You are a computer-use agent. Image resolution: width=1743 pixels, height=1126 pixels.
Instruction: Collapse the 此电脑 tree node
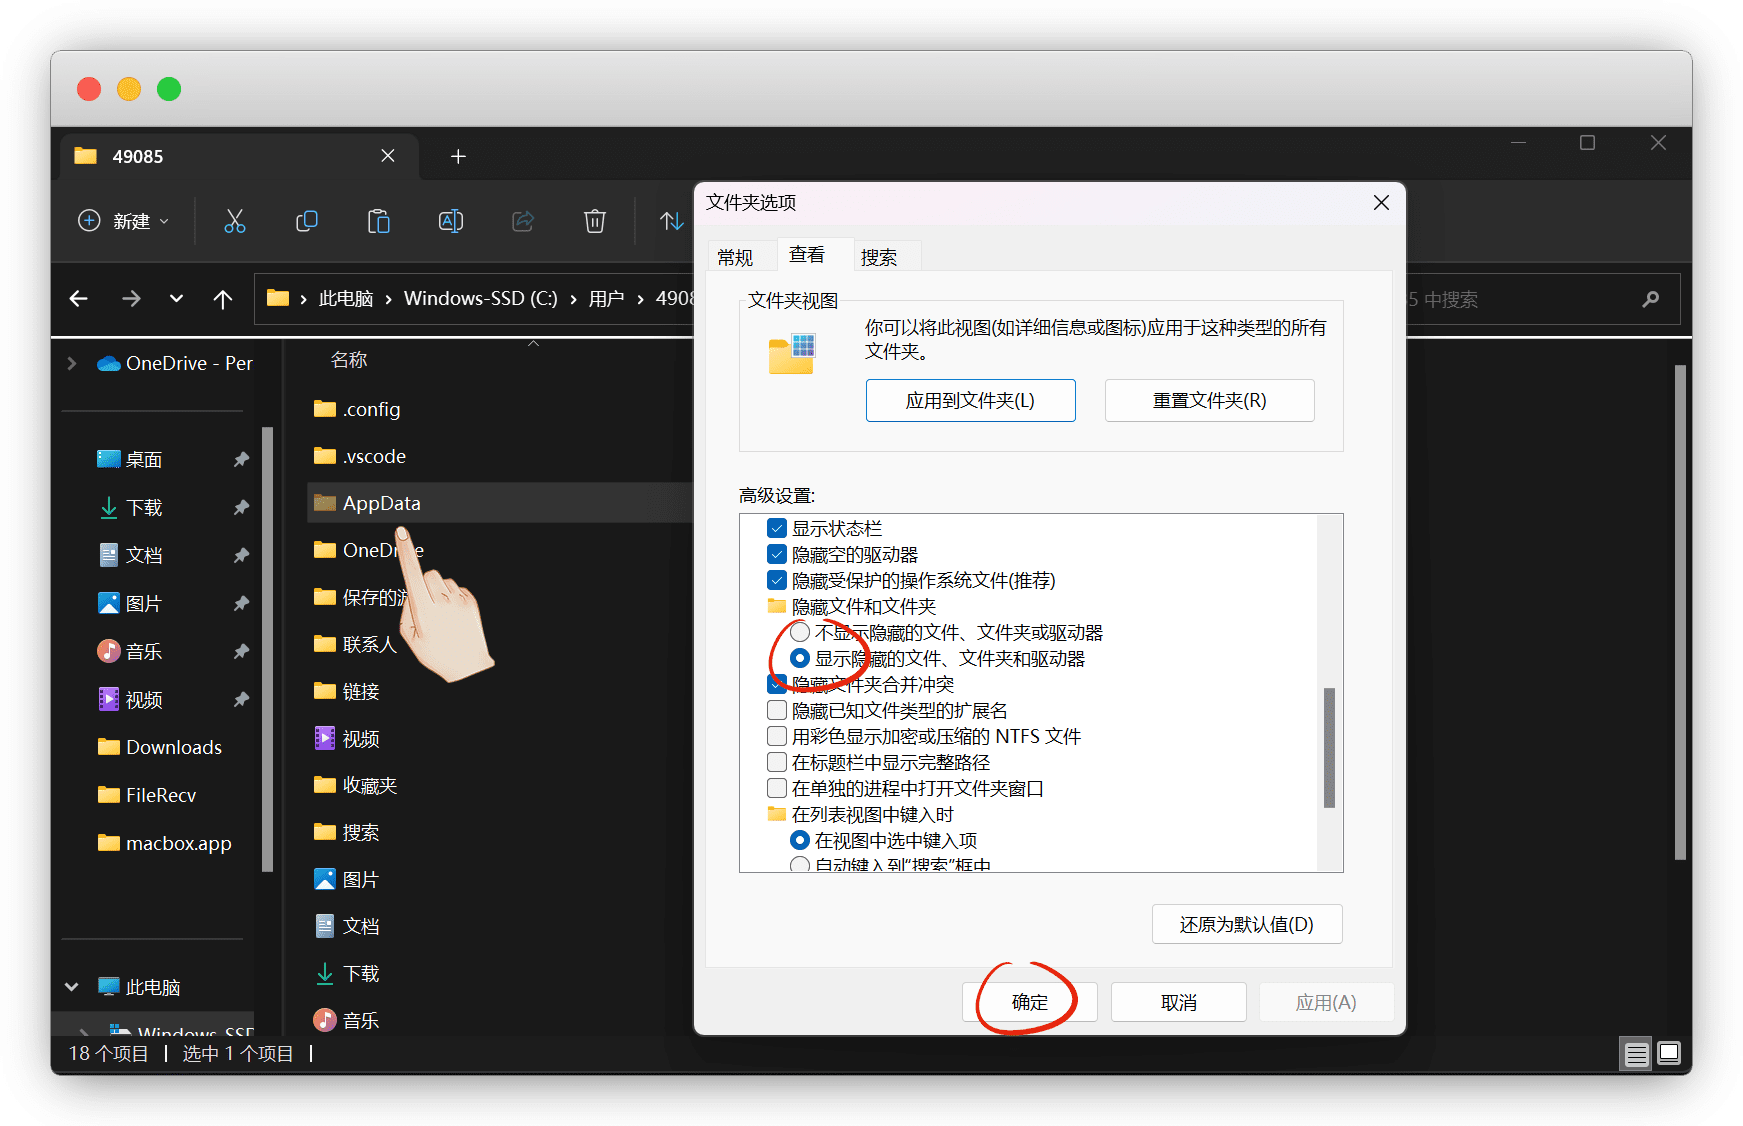click(72, 987)
